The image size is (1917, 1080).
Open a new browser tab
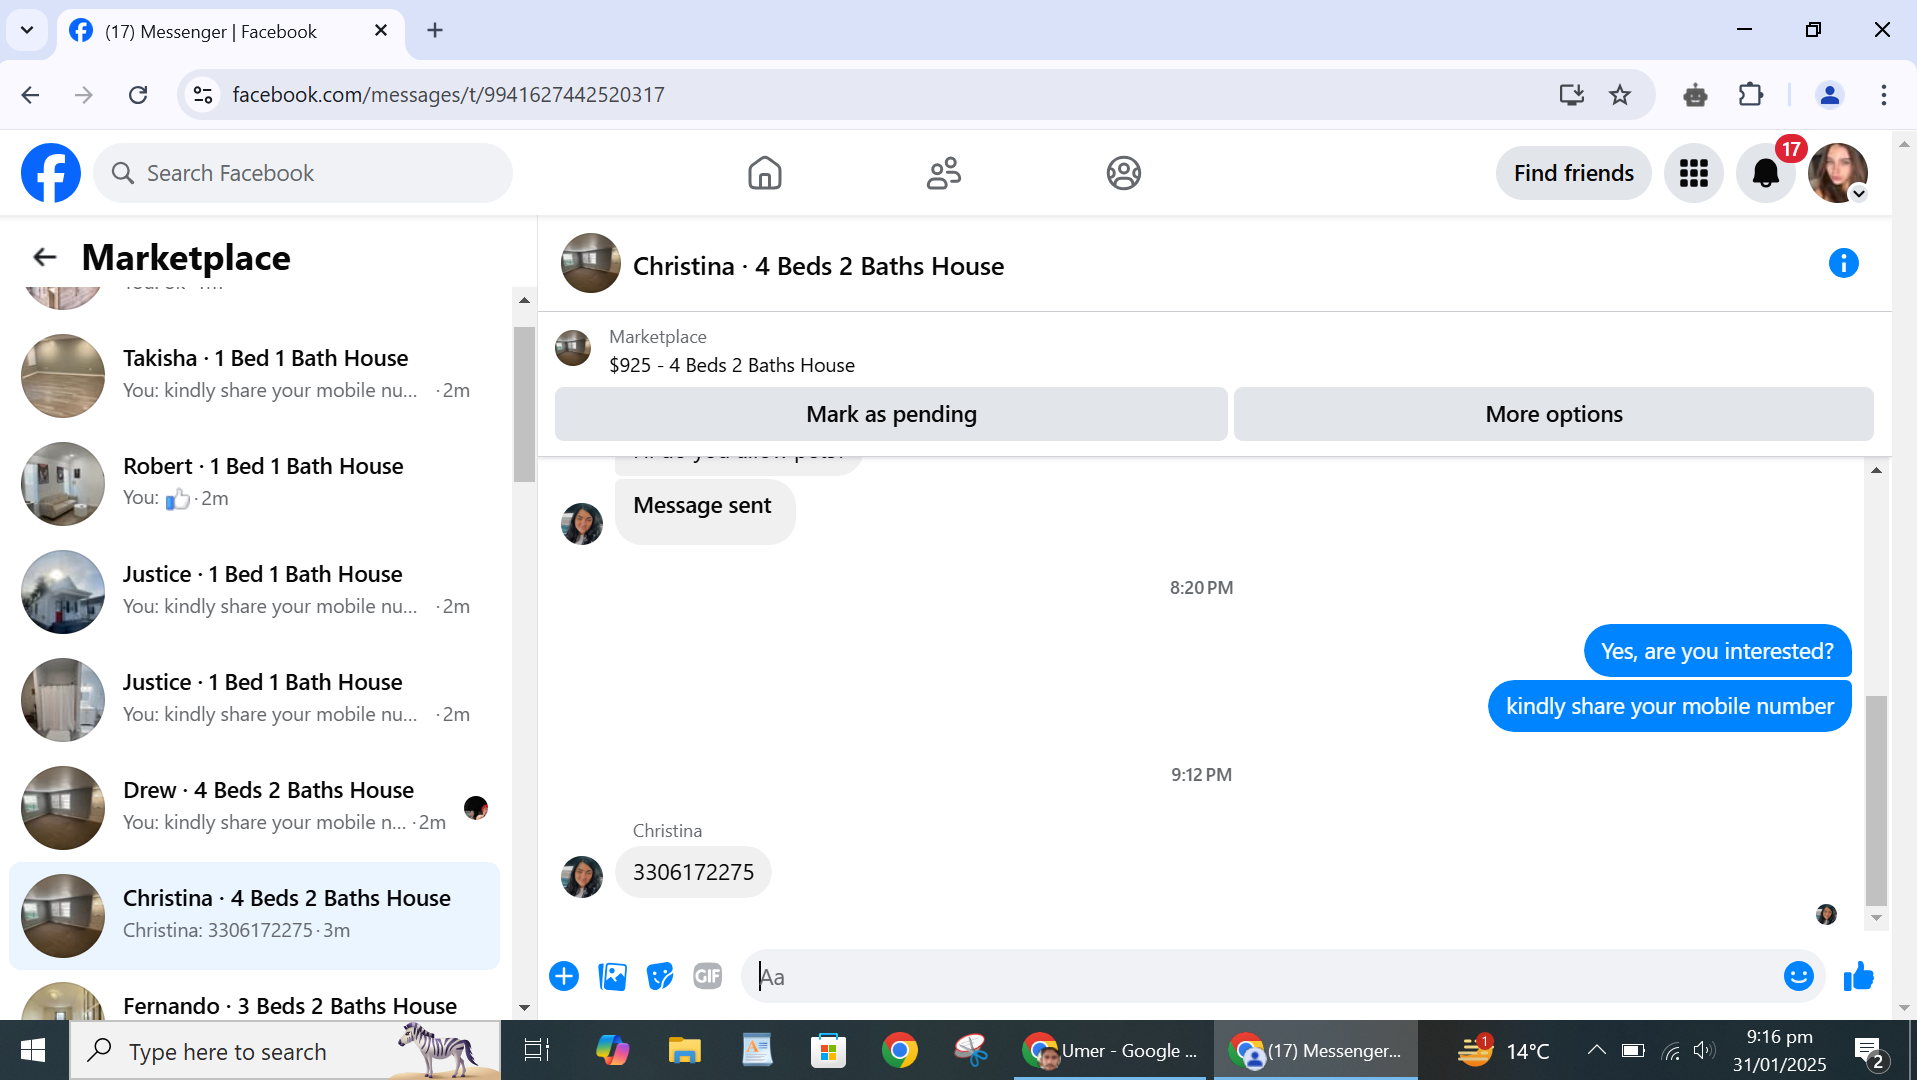tap(435, 31)
